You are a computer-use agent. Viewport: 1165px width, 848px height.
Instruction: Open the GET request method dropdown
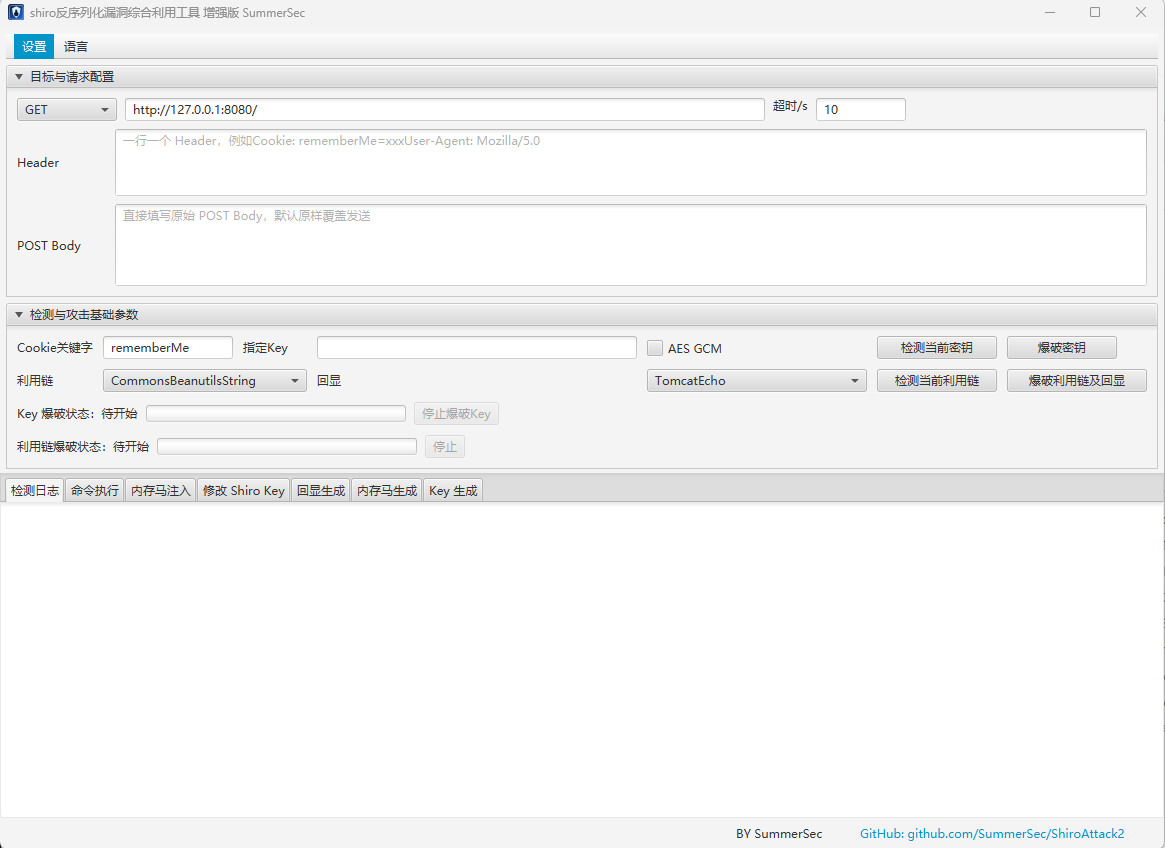tap(67, 110)
